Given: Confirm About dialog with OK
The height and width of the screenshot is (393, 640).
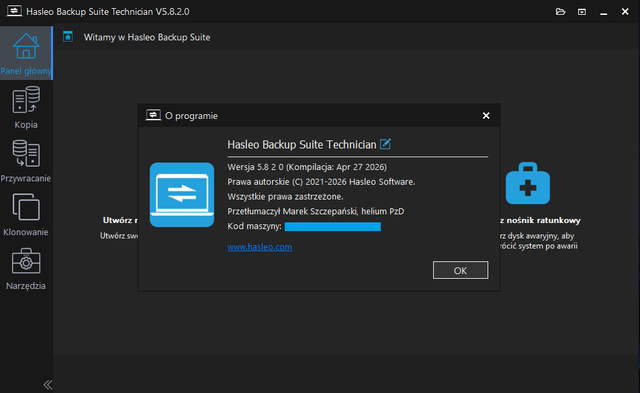Looking at the screenshot, I should (460, 270).
